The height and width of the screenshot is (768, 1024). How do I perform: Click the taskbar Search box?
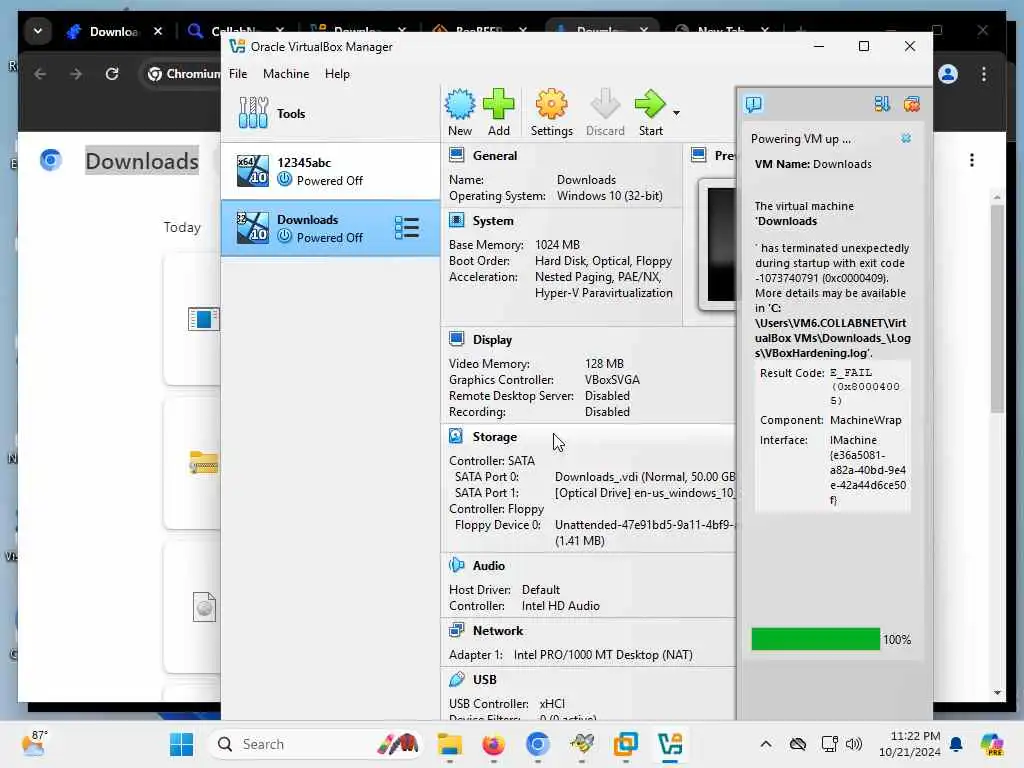316,744
